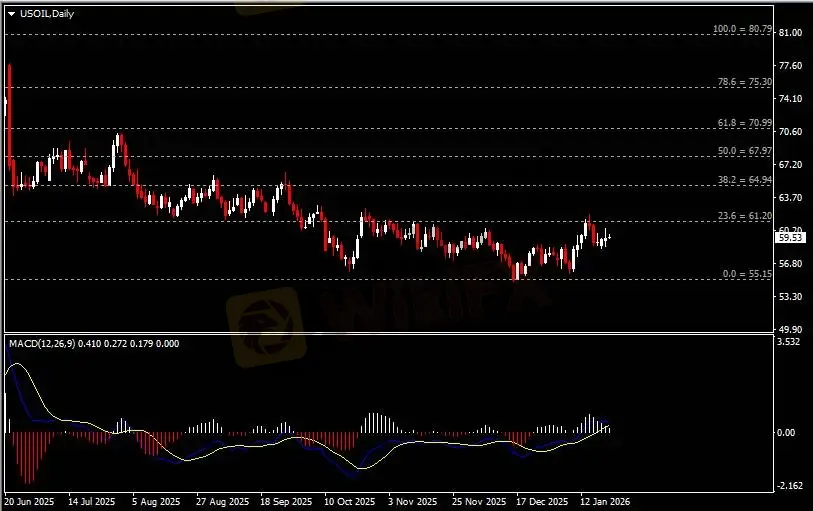
Task: Select the 100.0 = 80.79 Fibonacci label
Action: (742, 29)
